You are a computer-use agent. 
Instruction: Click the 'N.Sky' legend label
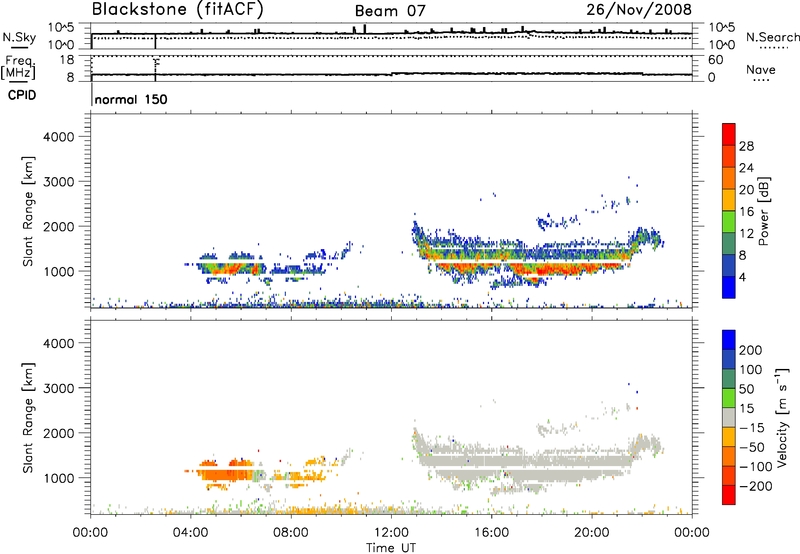(19, 37)
